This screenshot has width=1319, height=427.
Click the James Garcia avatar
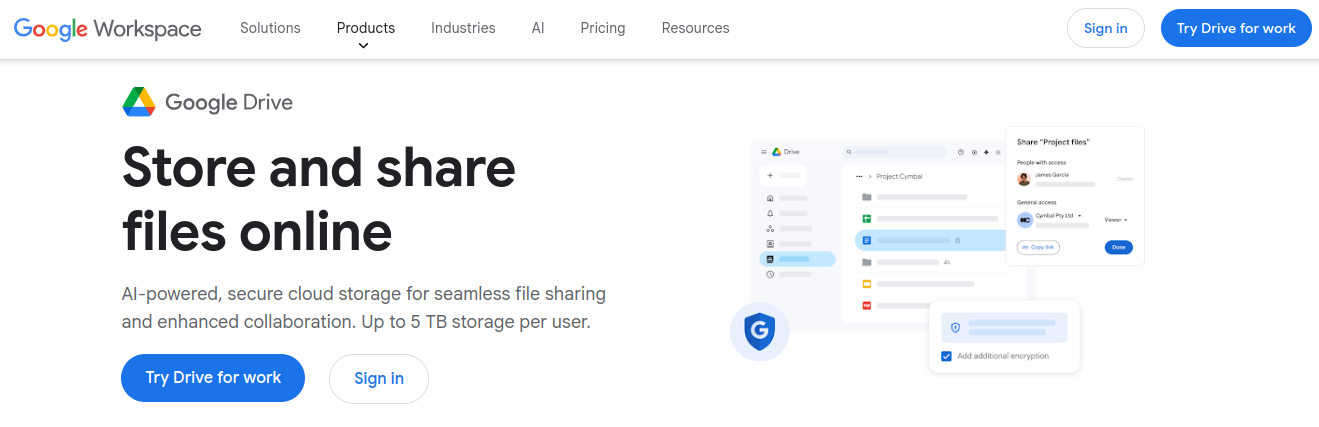click(1024, 179)
